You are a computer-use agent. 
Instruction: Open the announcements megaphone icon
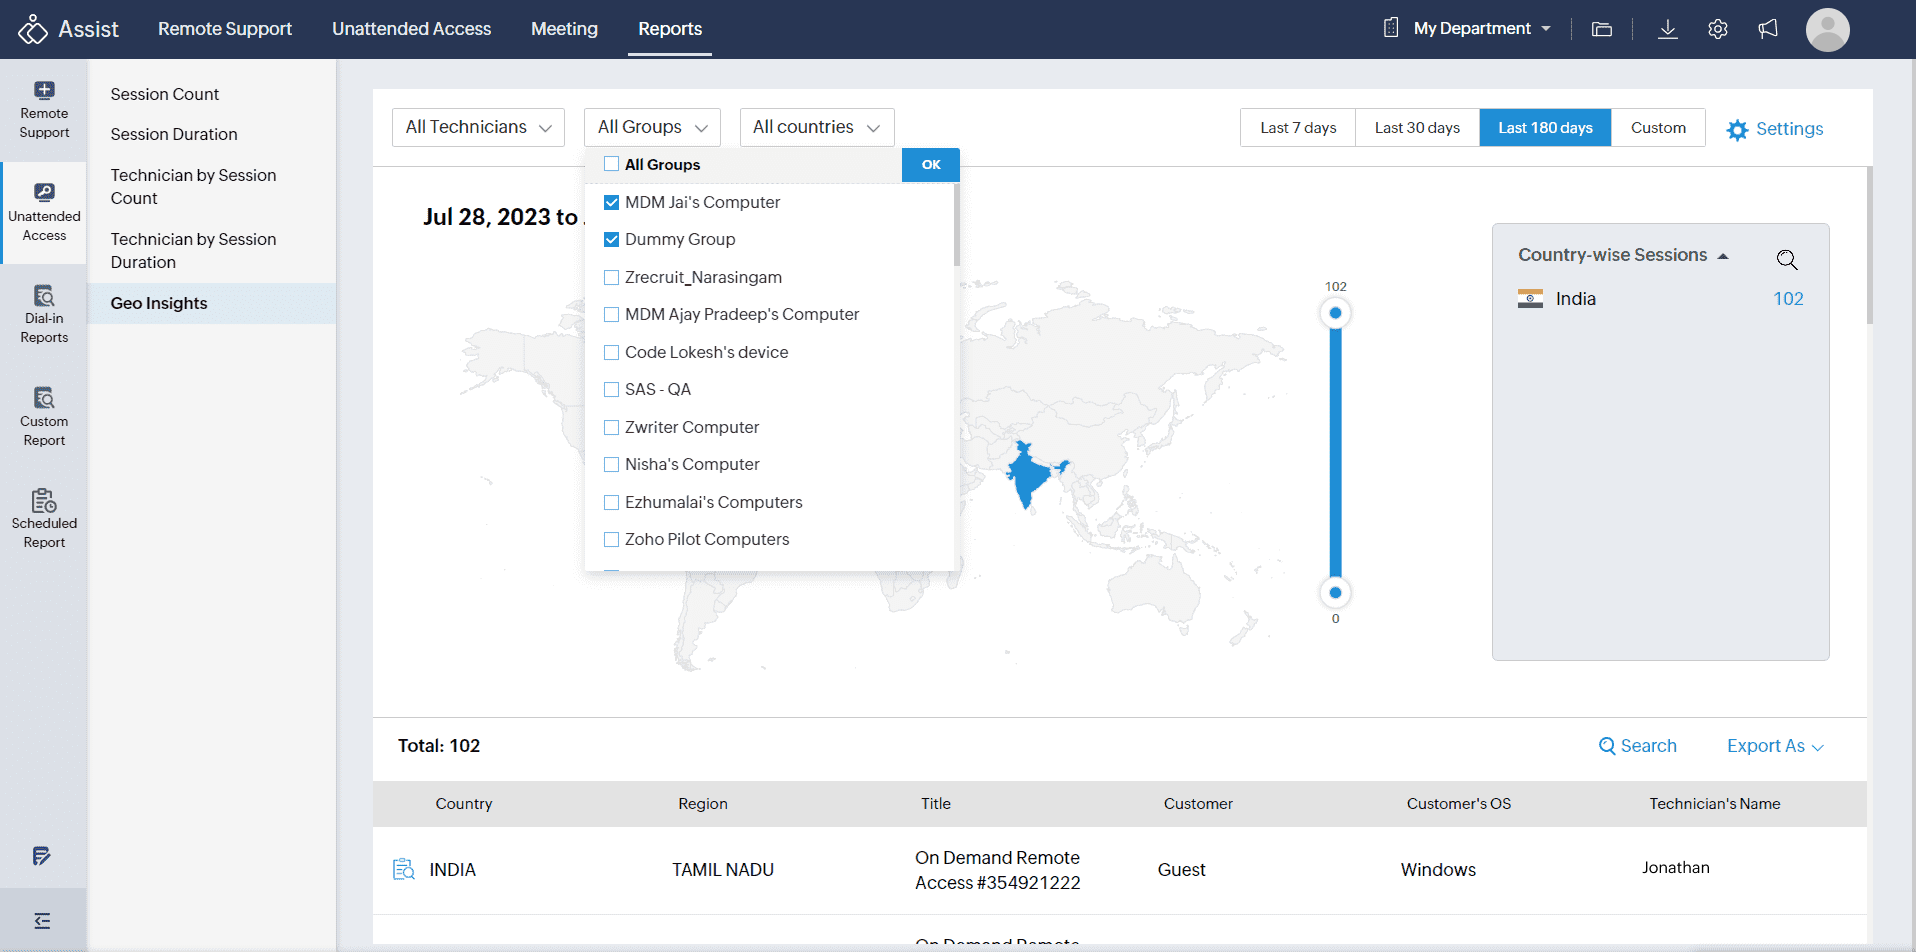point(1768,29)
